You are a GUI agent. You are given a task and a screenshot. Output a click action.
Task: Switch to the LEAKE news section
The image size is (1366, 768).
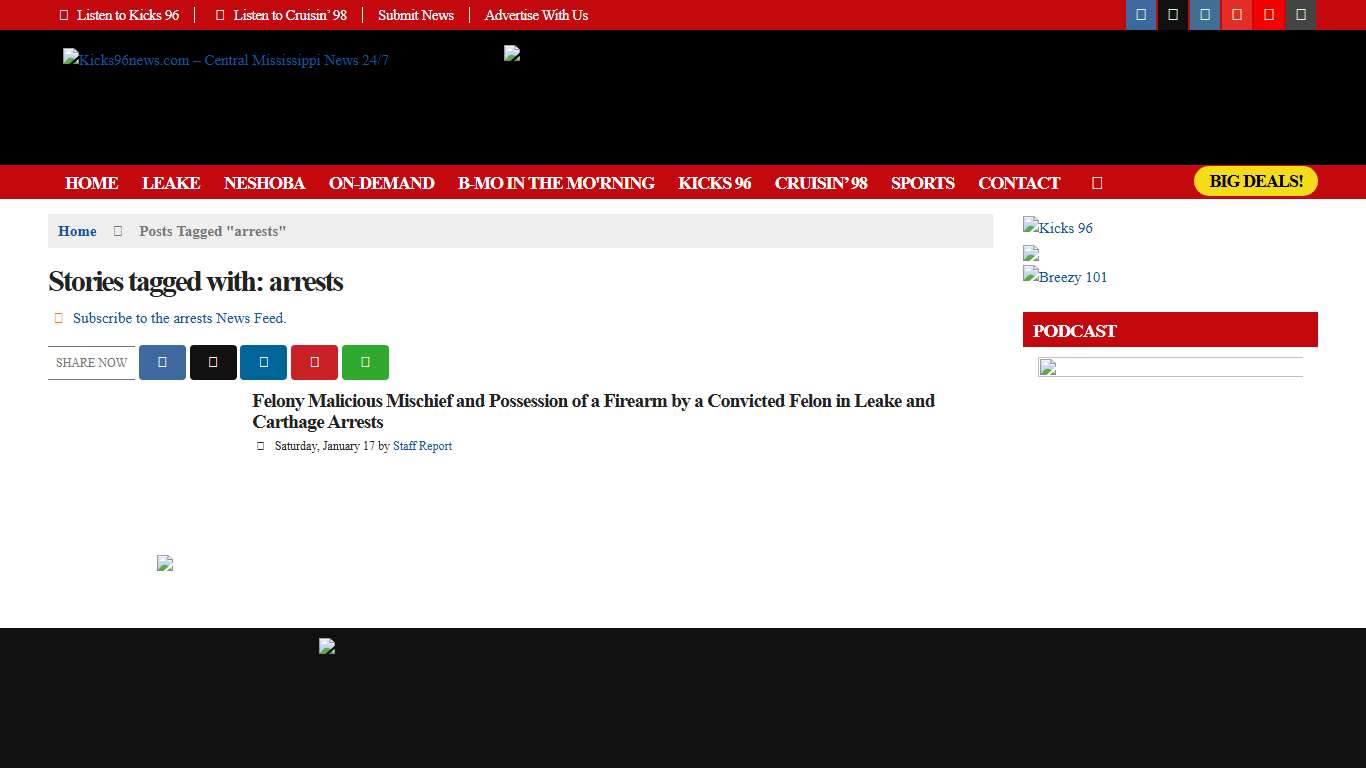pyautogui.click(x=171, y=183)
